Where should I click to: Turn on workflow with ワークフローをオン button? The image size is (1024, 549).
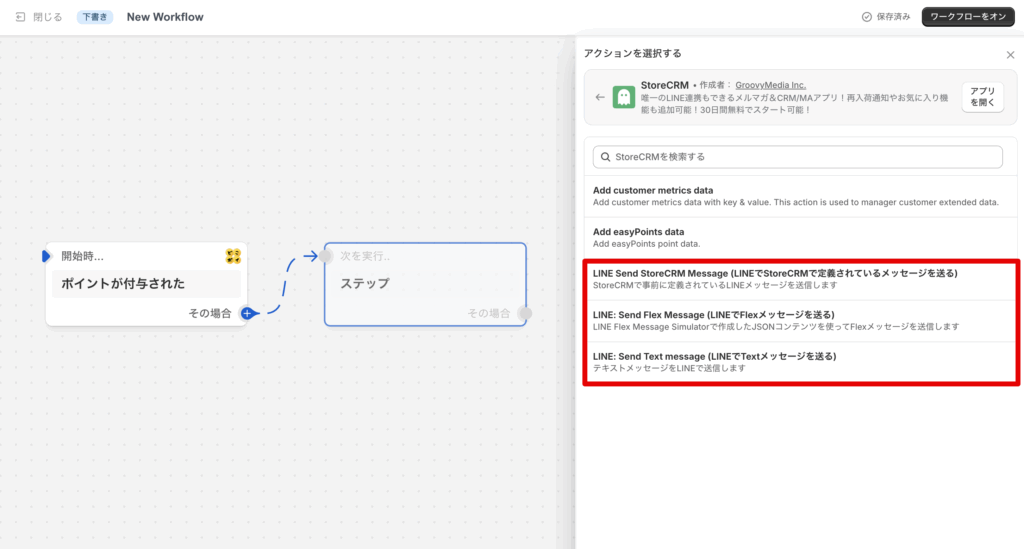pos(967,17)
